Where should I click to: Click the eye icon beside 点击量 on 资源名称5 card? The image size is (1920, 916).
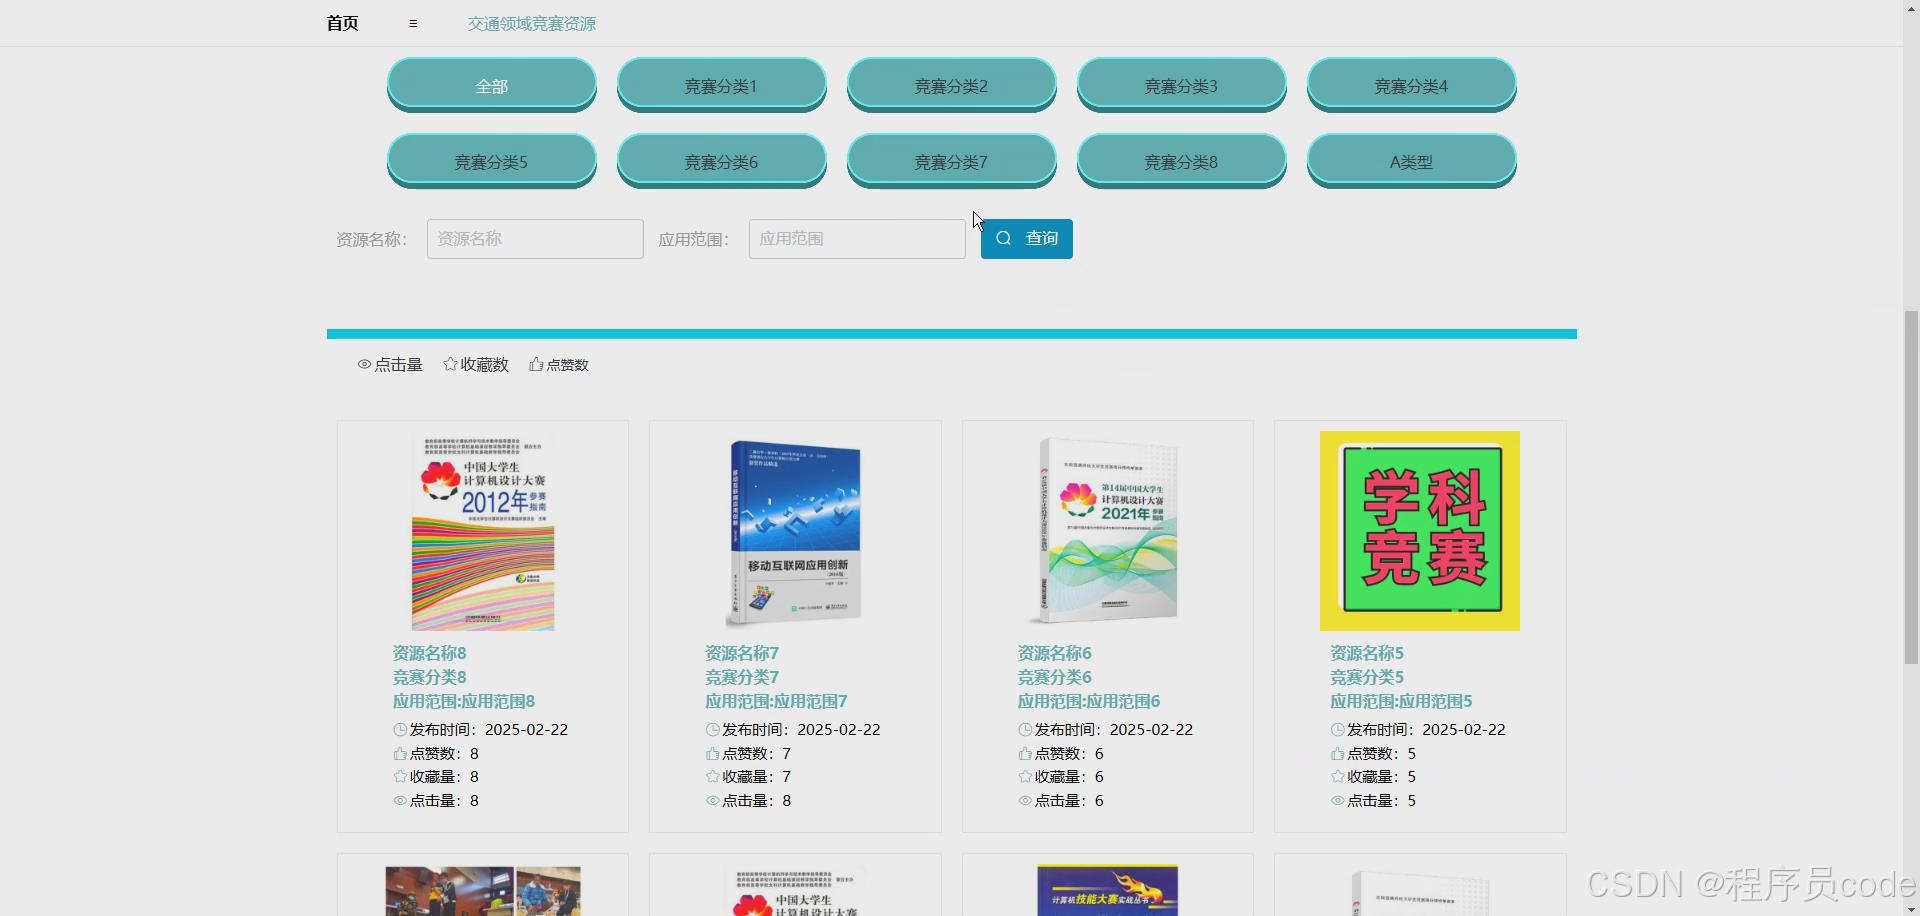click(x=1337, y=800)
